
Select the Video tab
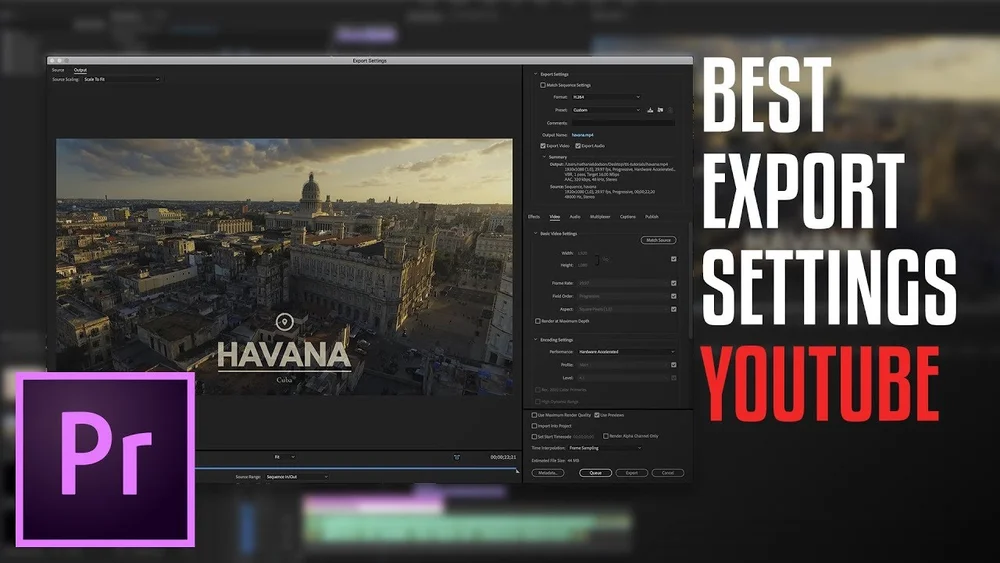pos(555,217)
